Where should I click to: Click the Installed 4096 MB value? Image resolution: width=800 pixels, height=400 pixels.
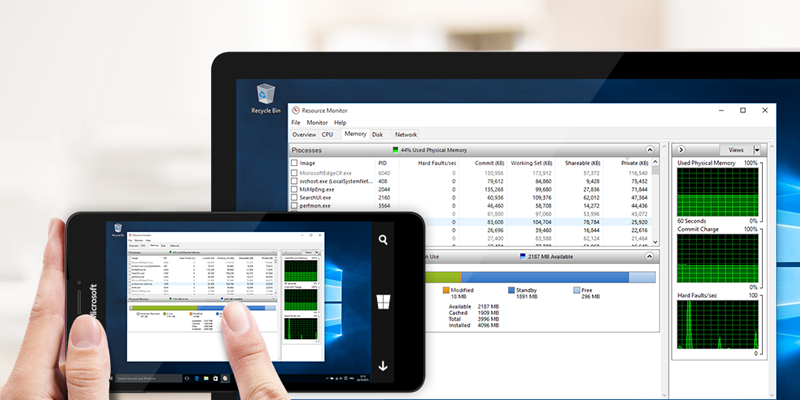[x=488, y=325]
